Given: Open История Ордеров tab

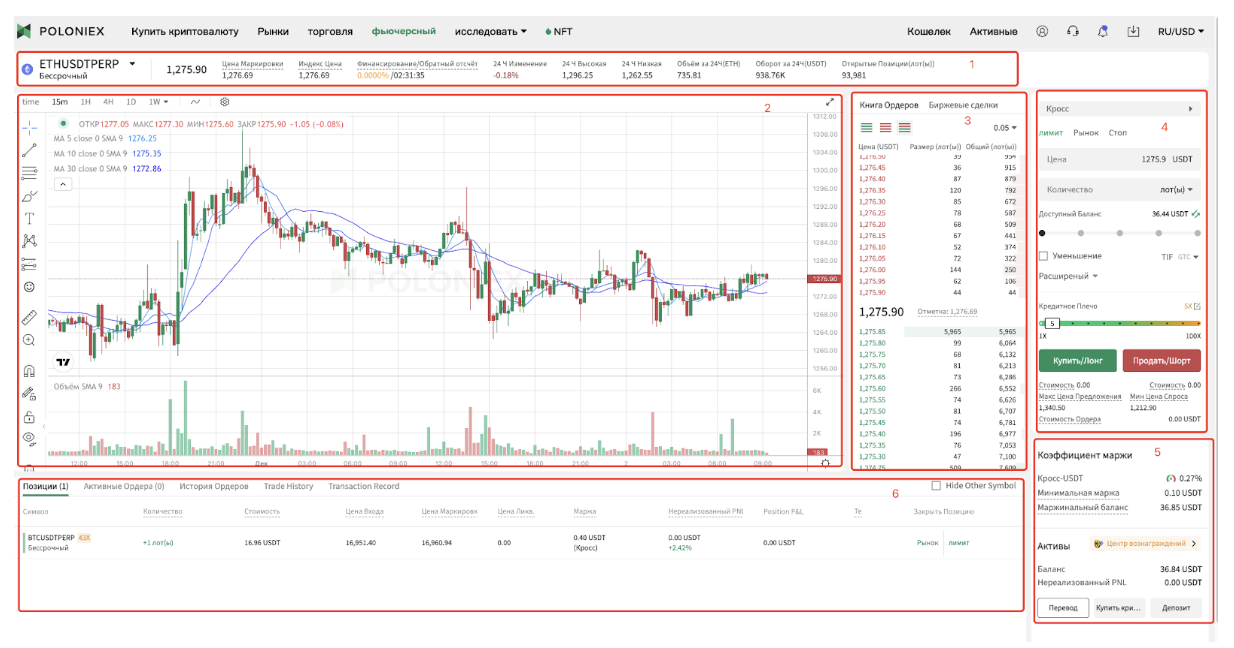Looking at the screenshot, I should click(x=214, y=486).
